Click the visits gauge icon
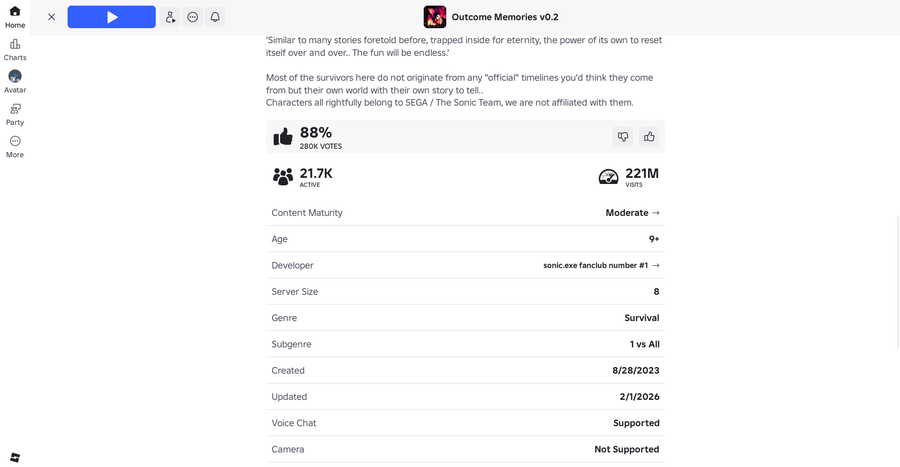The image size is (900, 467). click(608, 177)
